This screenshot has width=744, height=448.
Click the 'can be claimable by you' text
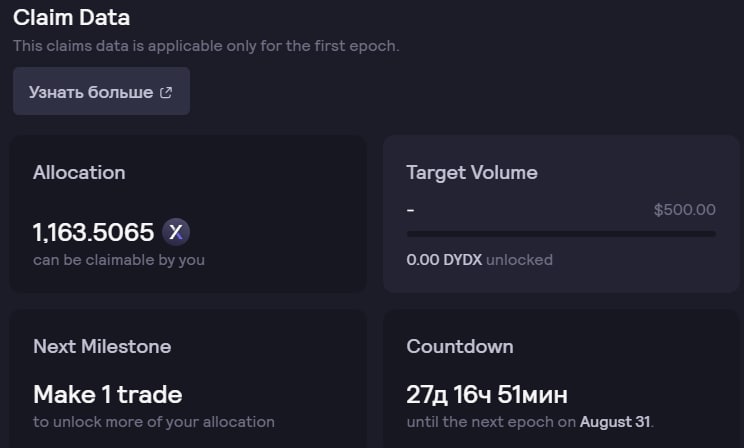point(119,260)
